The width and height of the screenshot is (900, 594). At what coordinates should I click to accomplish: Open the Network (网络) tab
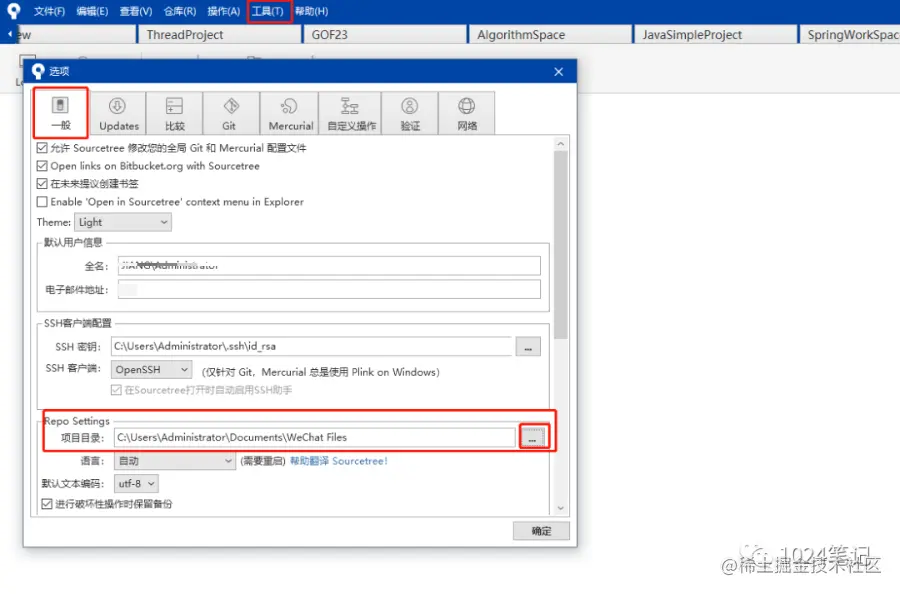coord(467,113)
